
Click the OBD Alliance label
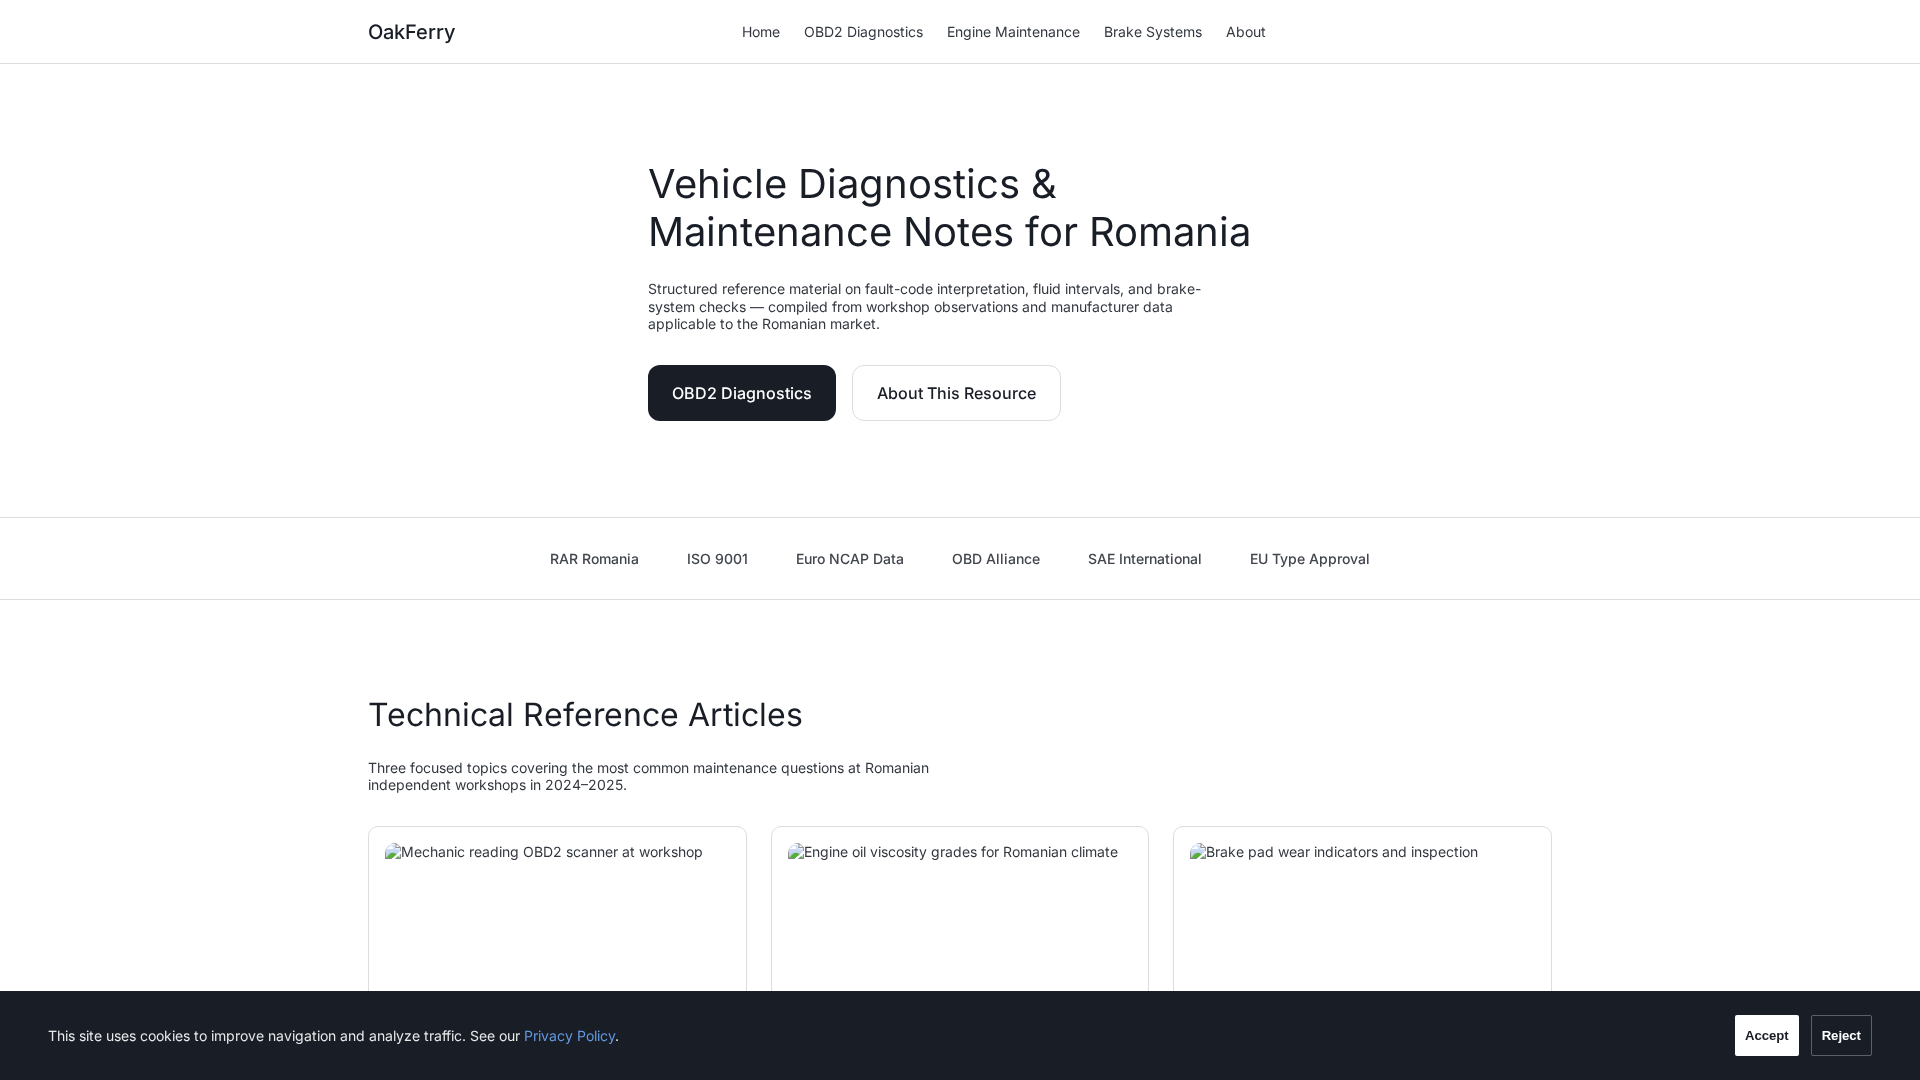996,559
